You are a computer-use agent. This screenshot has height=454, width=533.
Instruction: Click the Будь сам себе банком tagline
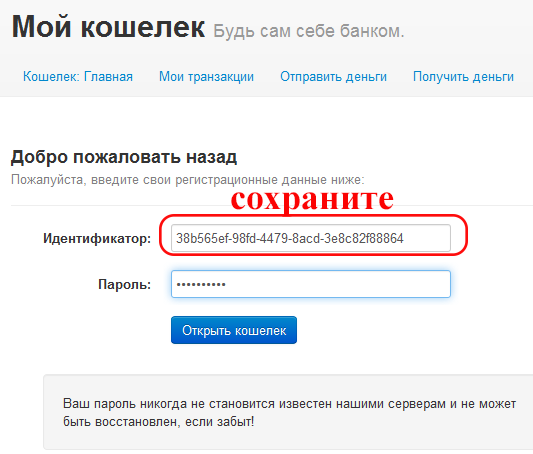(309, 31)
